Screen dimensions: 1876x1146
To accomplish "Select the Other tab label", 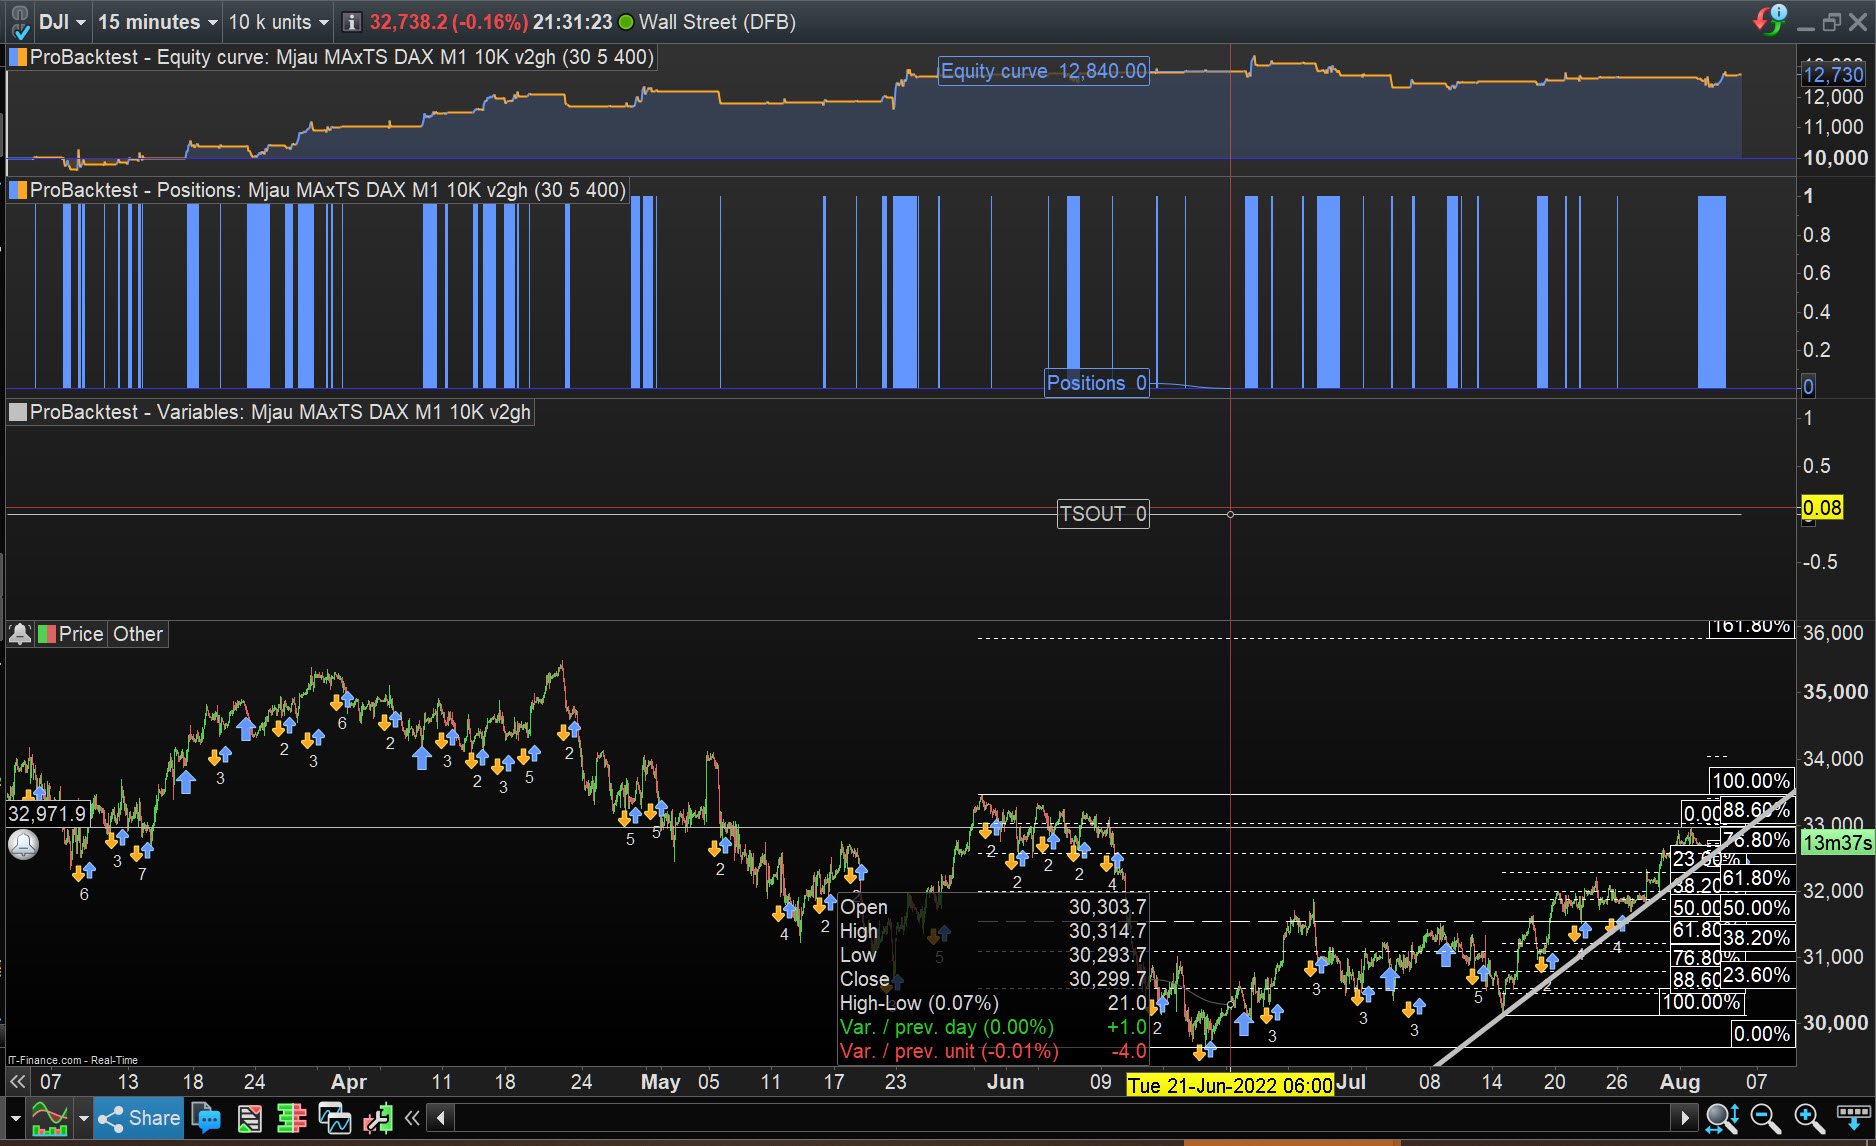I will pyautogui.click(x=138, y=634).
